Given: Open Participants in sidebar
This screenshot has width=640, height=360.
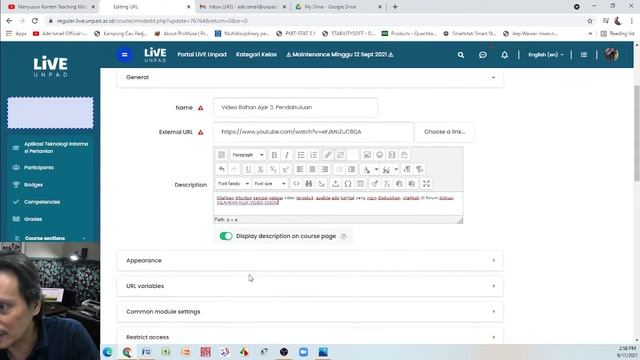Looking at the screenshot, I should pos(39,168).
